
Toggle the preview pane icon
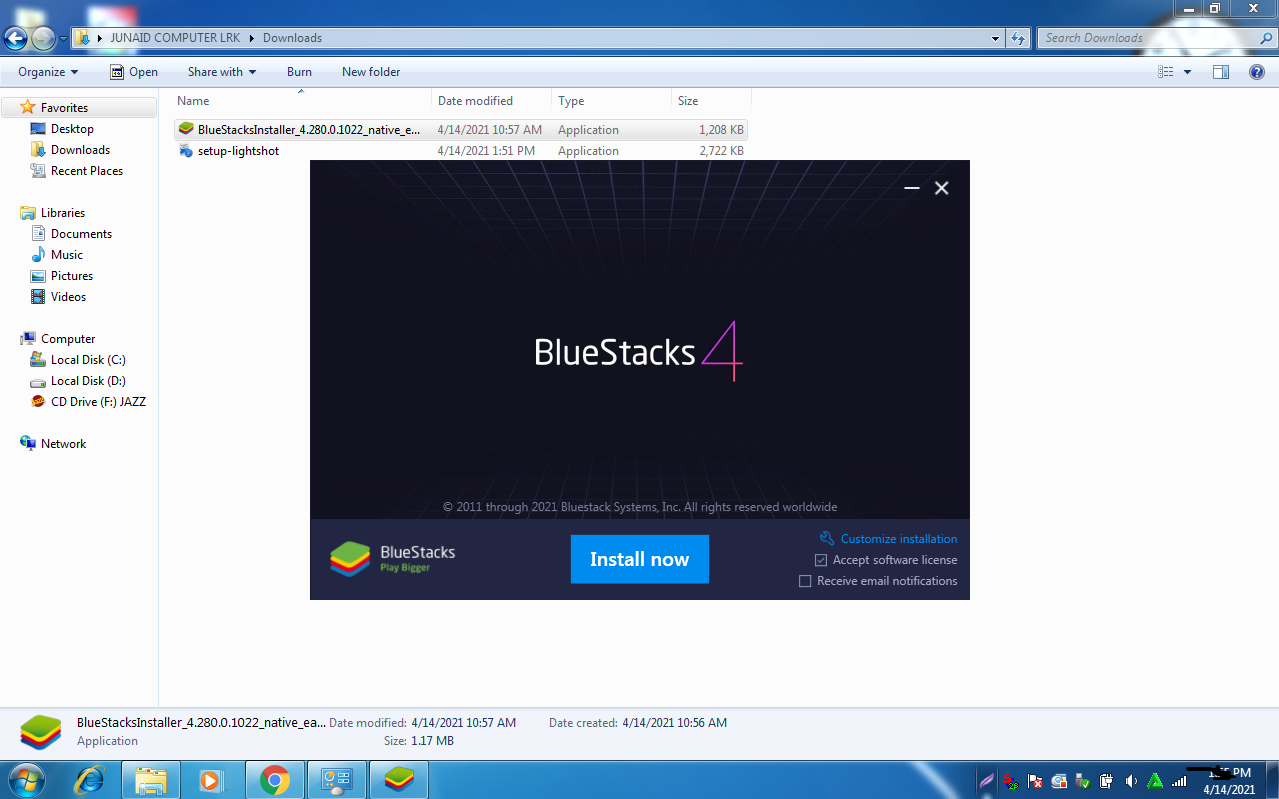point(1220,72)
